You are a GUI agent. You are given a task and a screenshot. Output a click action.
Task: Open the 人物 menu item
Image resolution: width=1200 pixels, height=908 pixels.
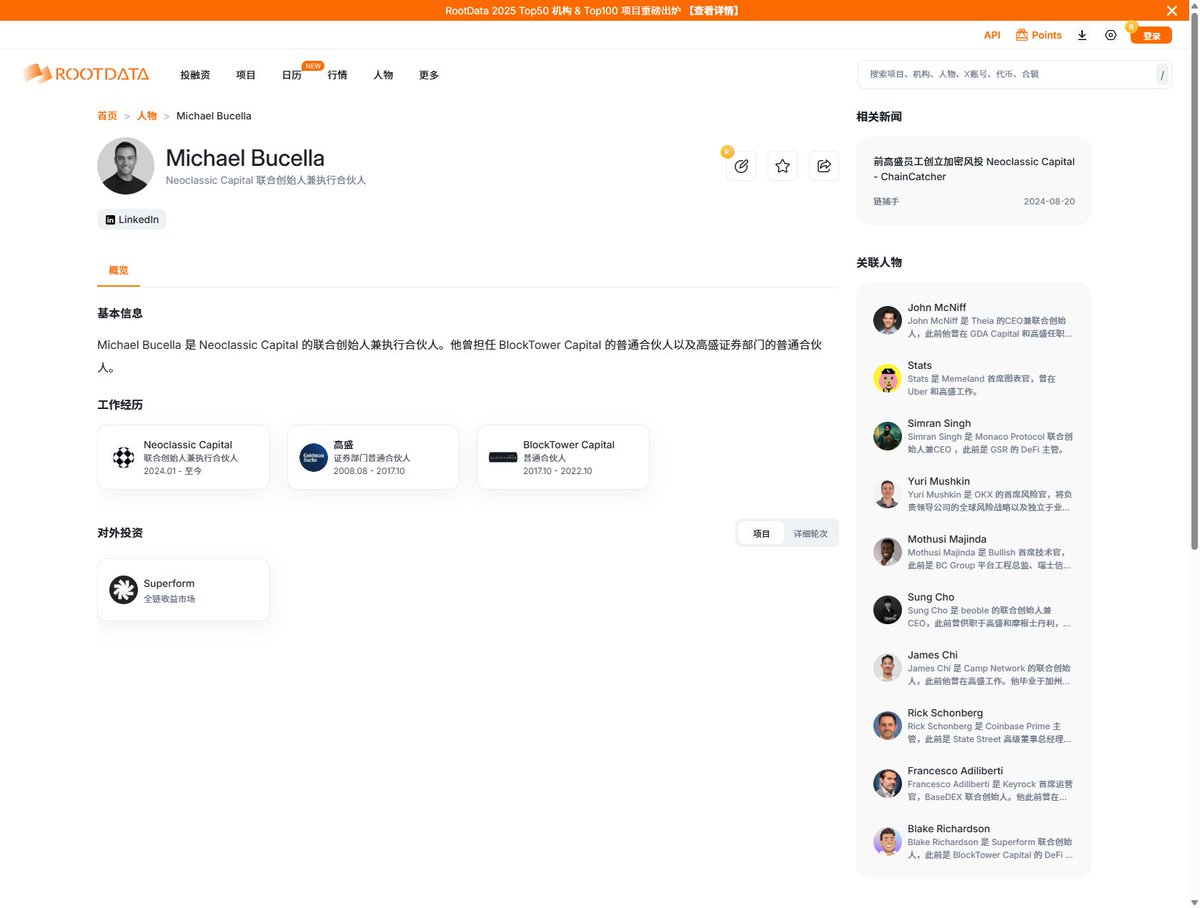pyautogui.click(x=383, y=75)
